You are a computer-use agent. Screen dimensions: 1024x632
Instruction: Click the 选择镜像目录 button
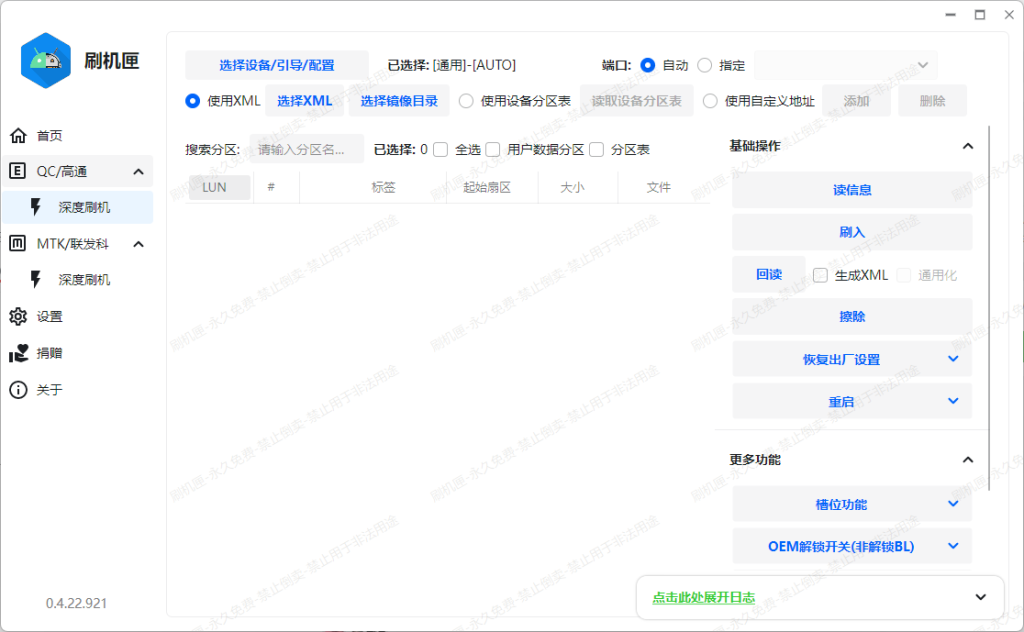click(x=399, y=100)
